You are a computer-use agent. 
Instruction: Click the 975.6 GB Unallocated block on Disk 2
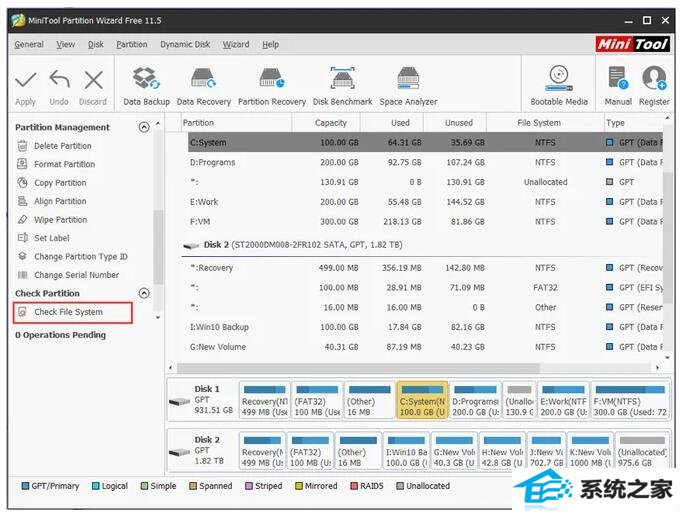point(642,451)
